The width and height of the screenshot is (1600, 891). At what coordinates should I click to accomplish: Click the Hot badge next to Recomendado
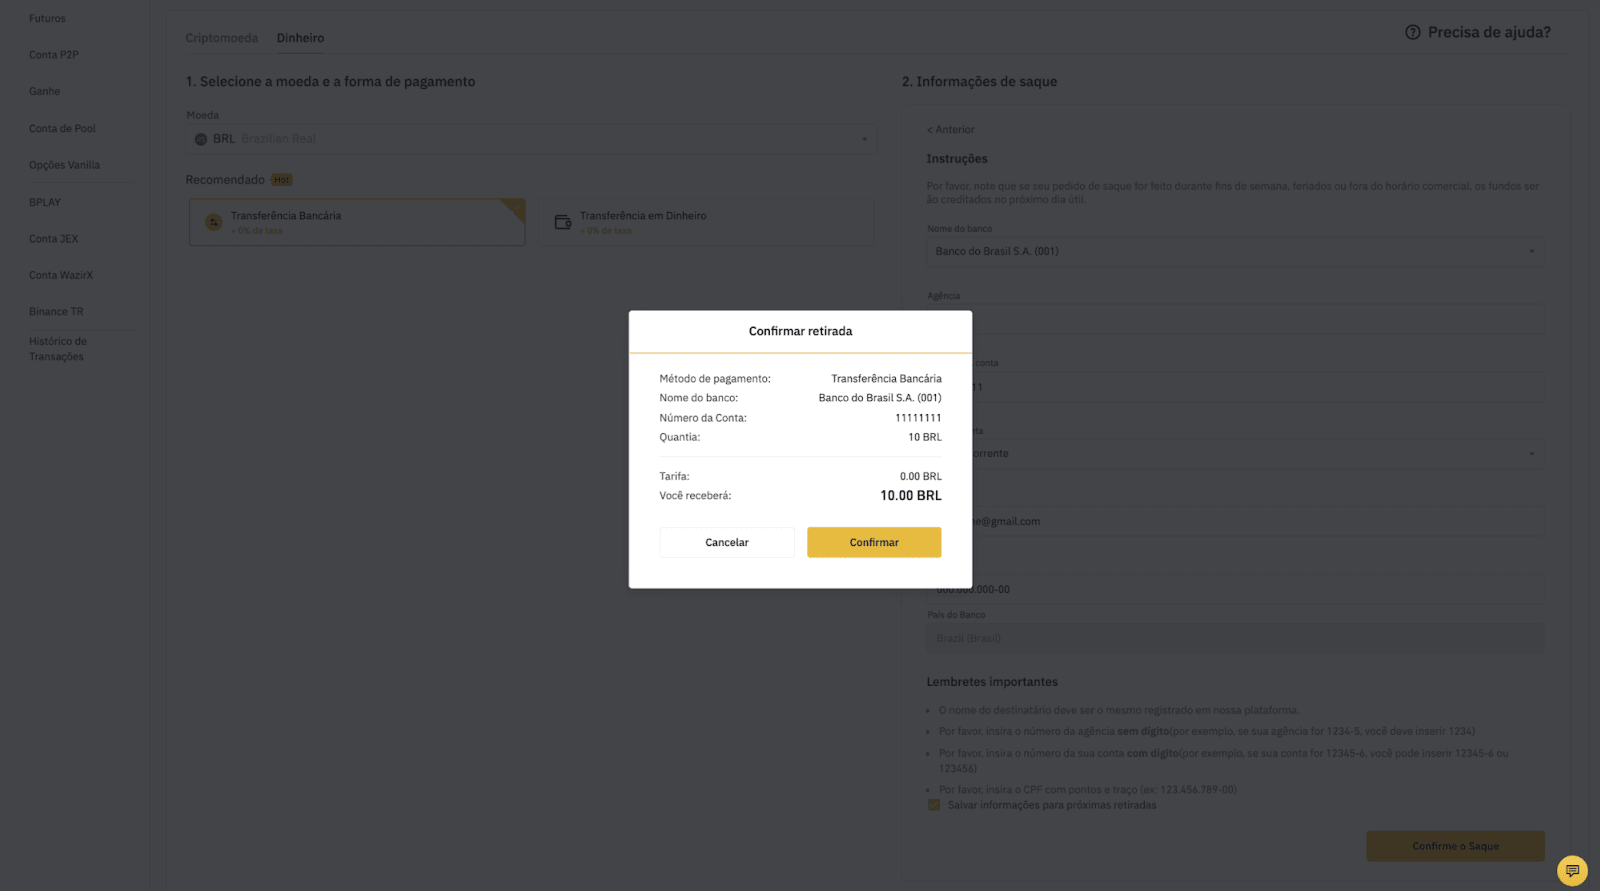coord(282,180)
